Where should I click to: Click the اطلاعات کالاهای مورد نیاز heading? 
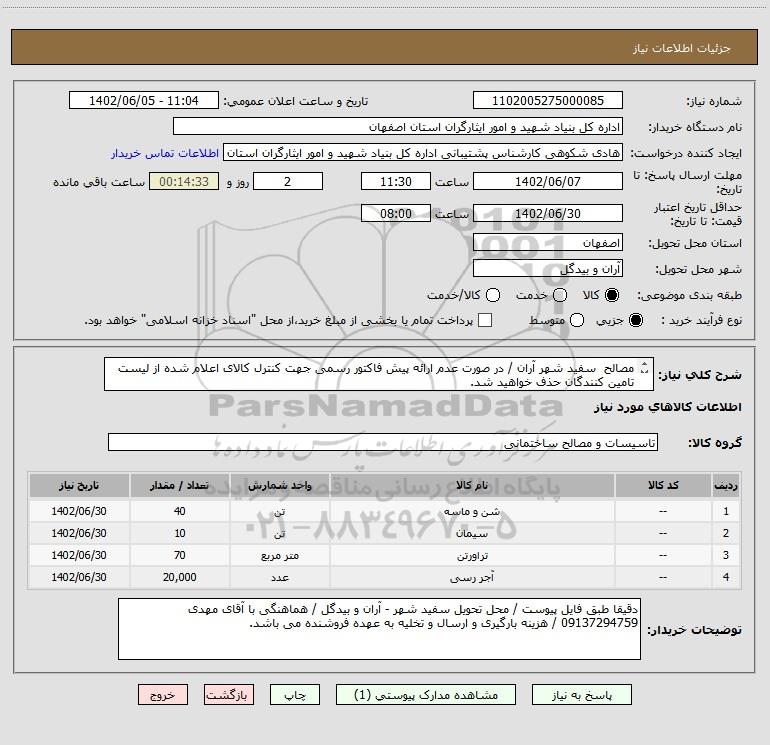pos(667,407)
